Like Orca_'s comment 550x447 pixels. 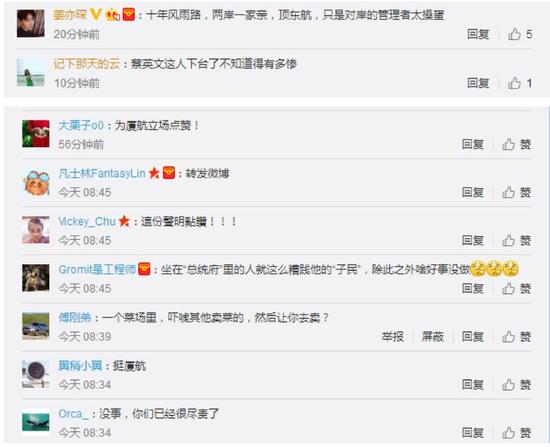pyautogui.click(x=516, y=433)
